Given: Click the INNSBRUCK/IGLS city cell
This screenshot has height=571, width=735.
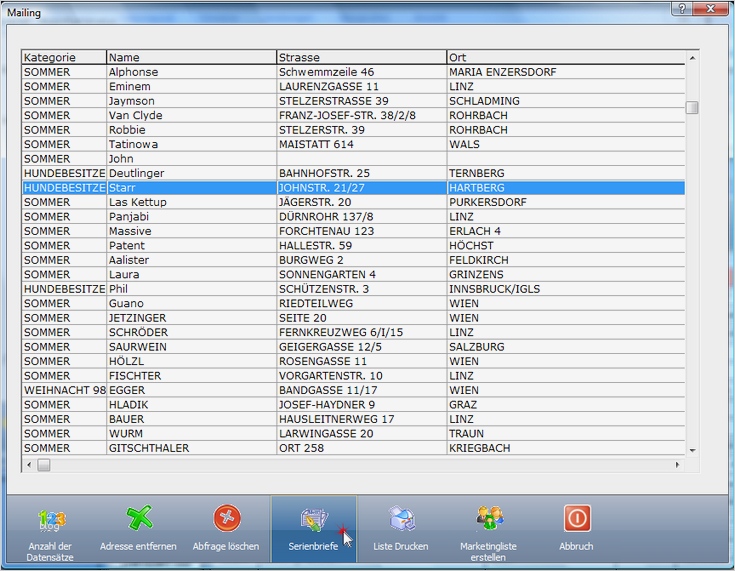Looking at the screenshot, I should click(566, 289).
